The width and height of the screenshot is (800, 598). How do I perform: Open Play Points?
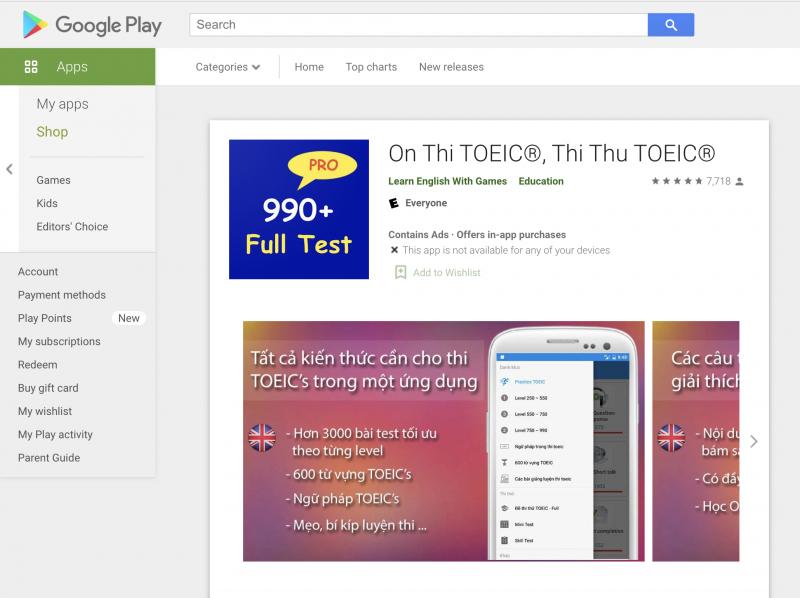tap(44, 318)
